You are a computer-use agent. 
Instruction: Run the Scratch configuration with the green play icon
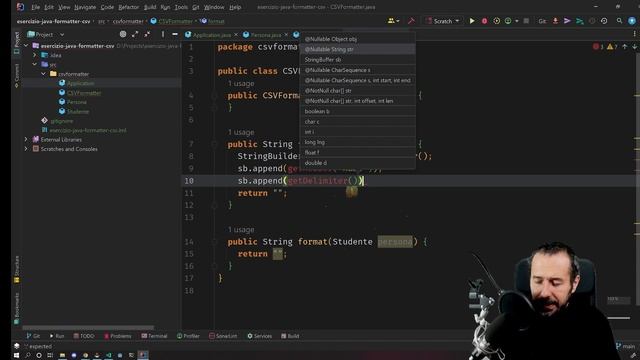[x=472, y=21]
